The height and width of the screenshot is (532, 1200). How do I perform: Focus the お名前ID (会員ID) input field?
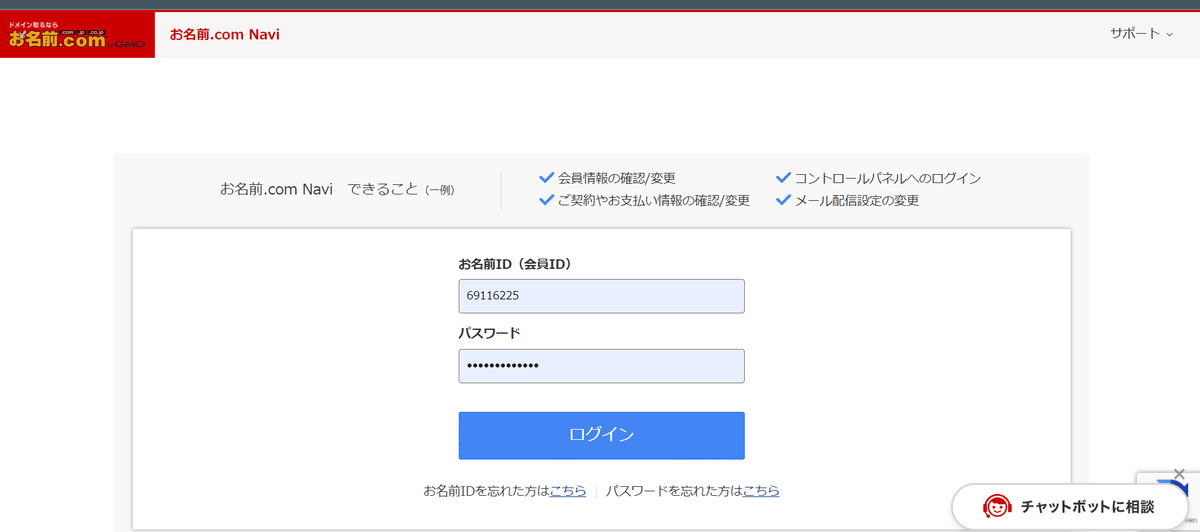point(601,296)
